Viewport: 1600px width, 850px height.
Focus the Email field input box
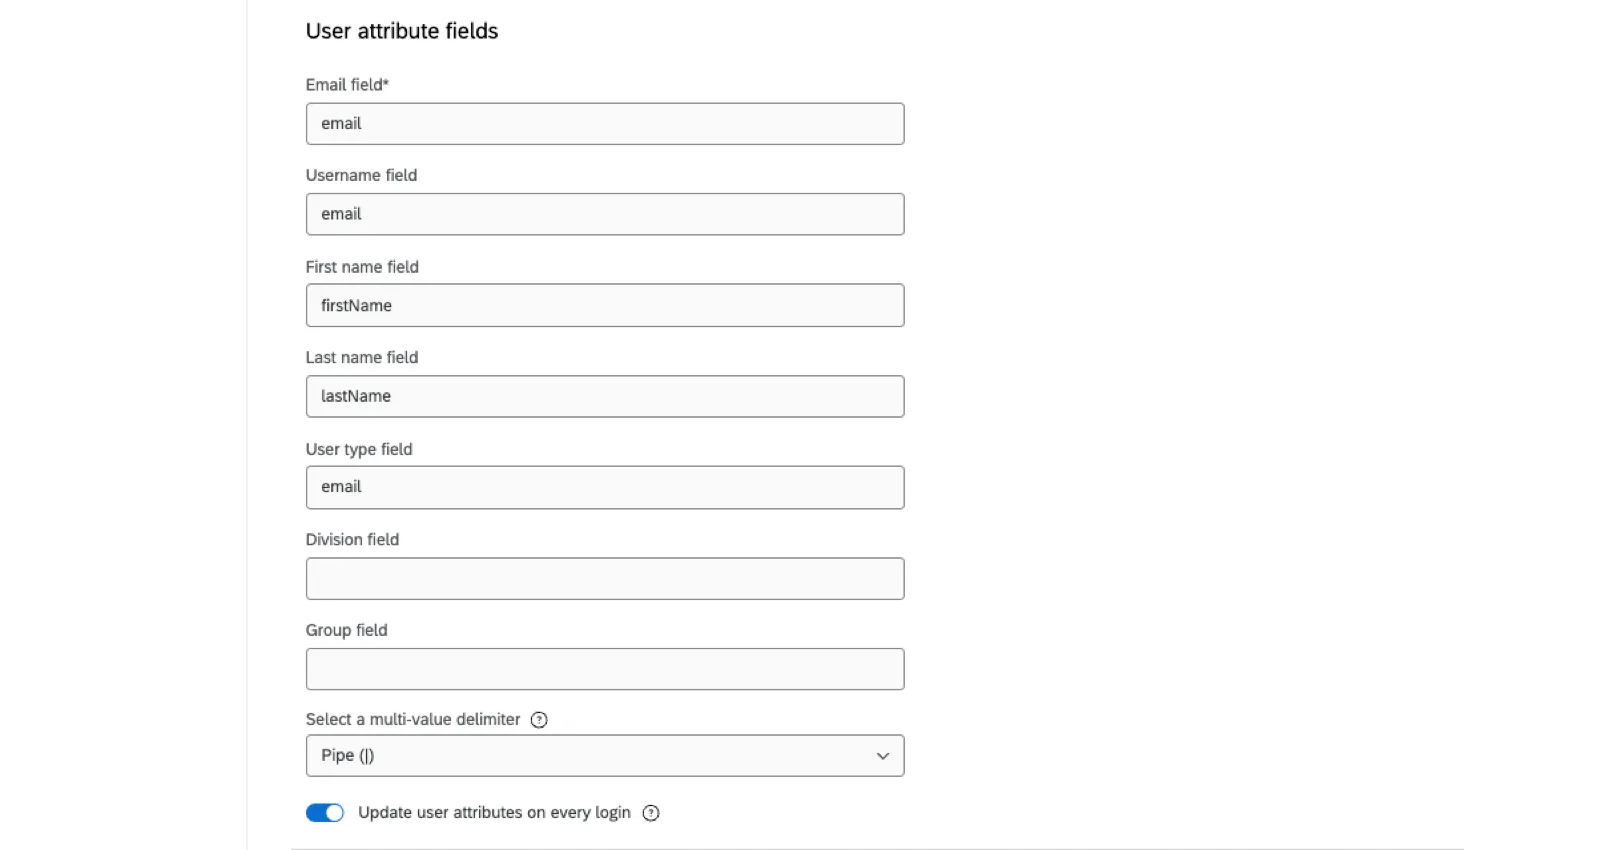(605, 124)
